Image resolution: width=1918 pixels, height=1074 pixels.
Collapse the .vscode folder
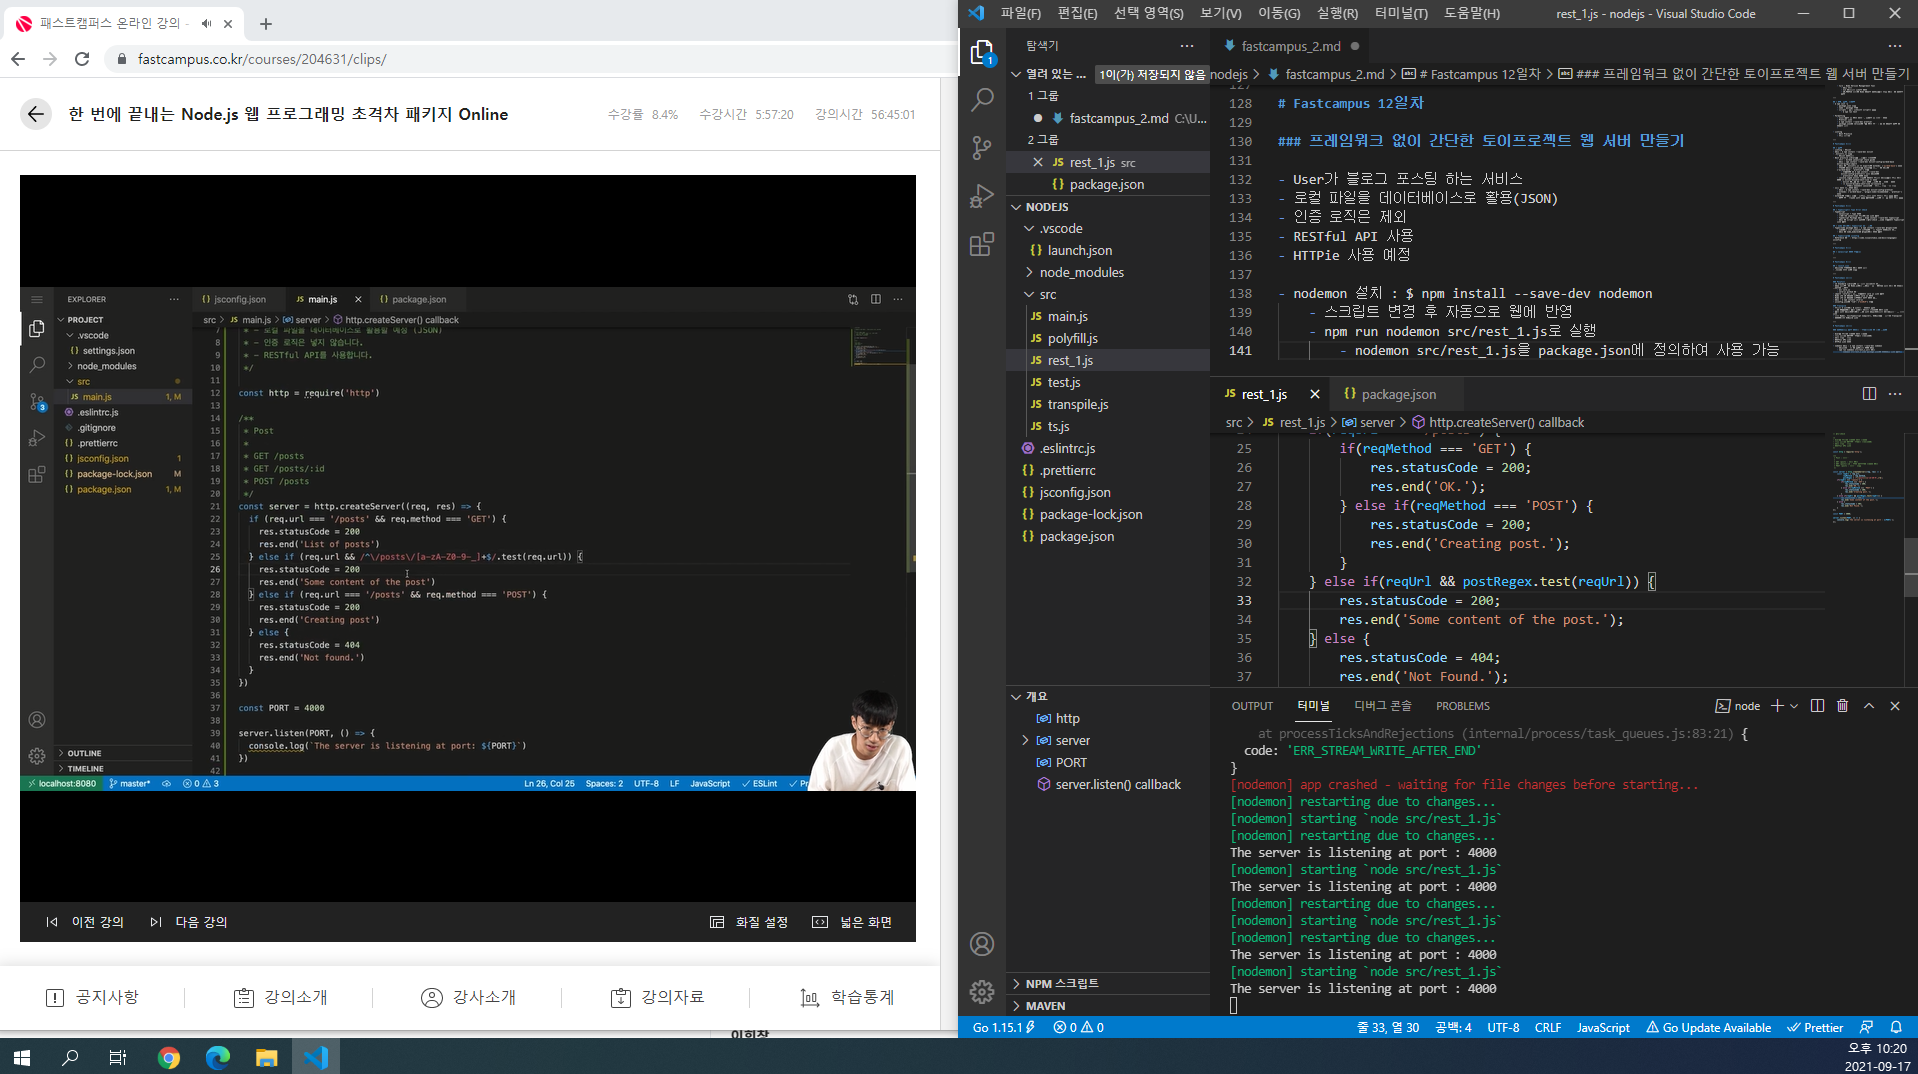1029,229
